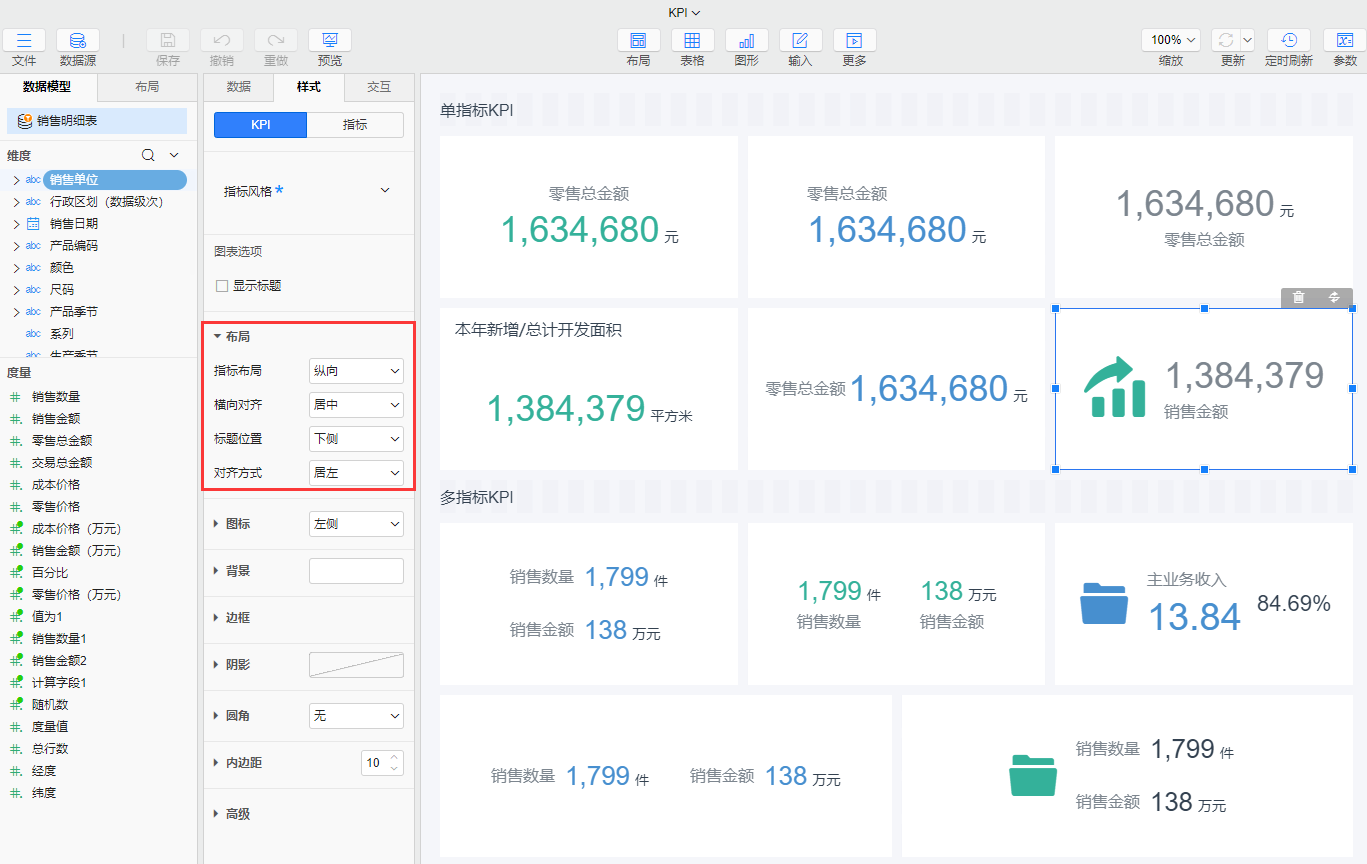Click the search icon beside 维度
This screenshot has height=864, width=1367.
(x=148, y=155)
